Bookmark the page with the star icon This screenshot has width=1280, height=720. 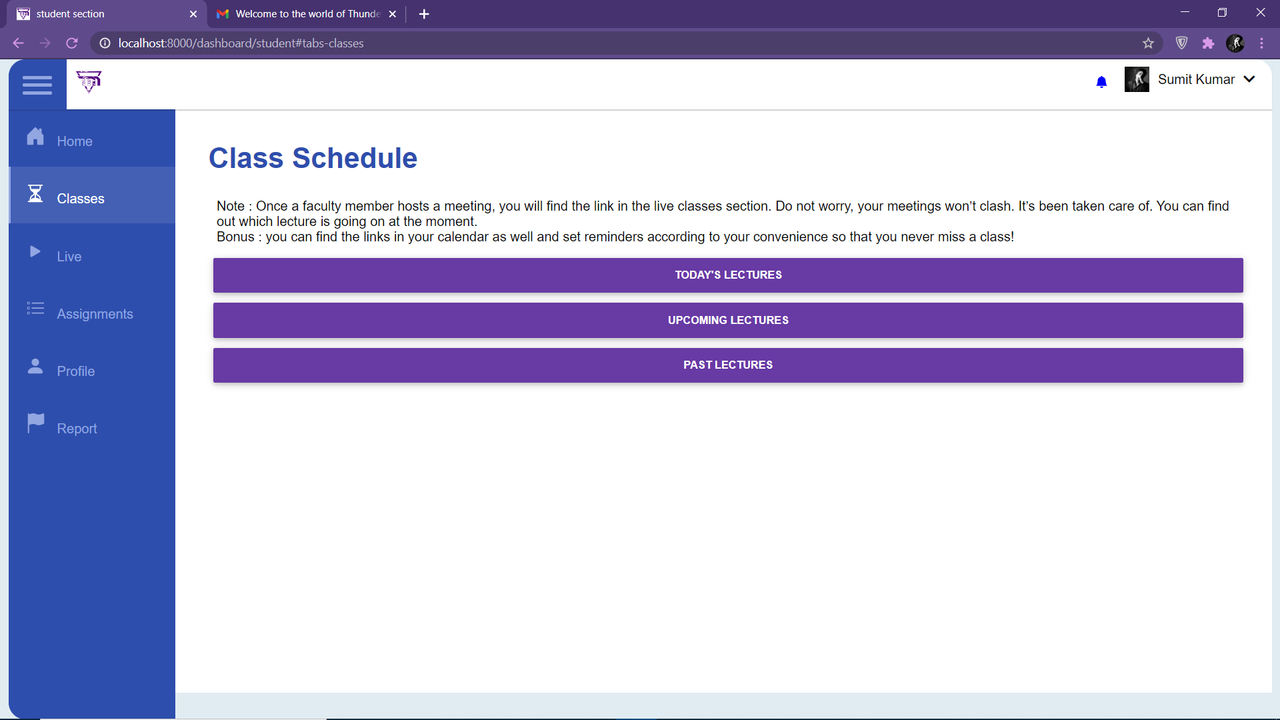pos(1147,43)
